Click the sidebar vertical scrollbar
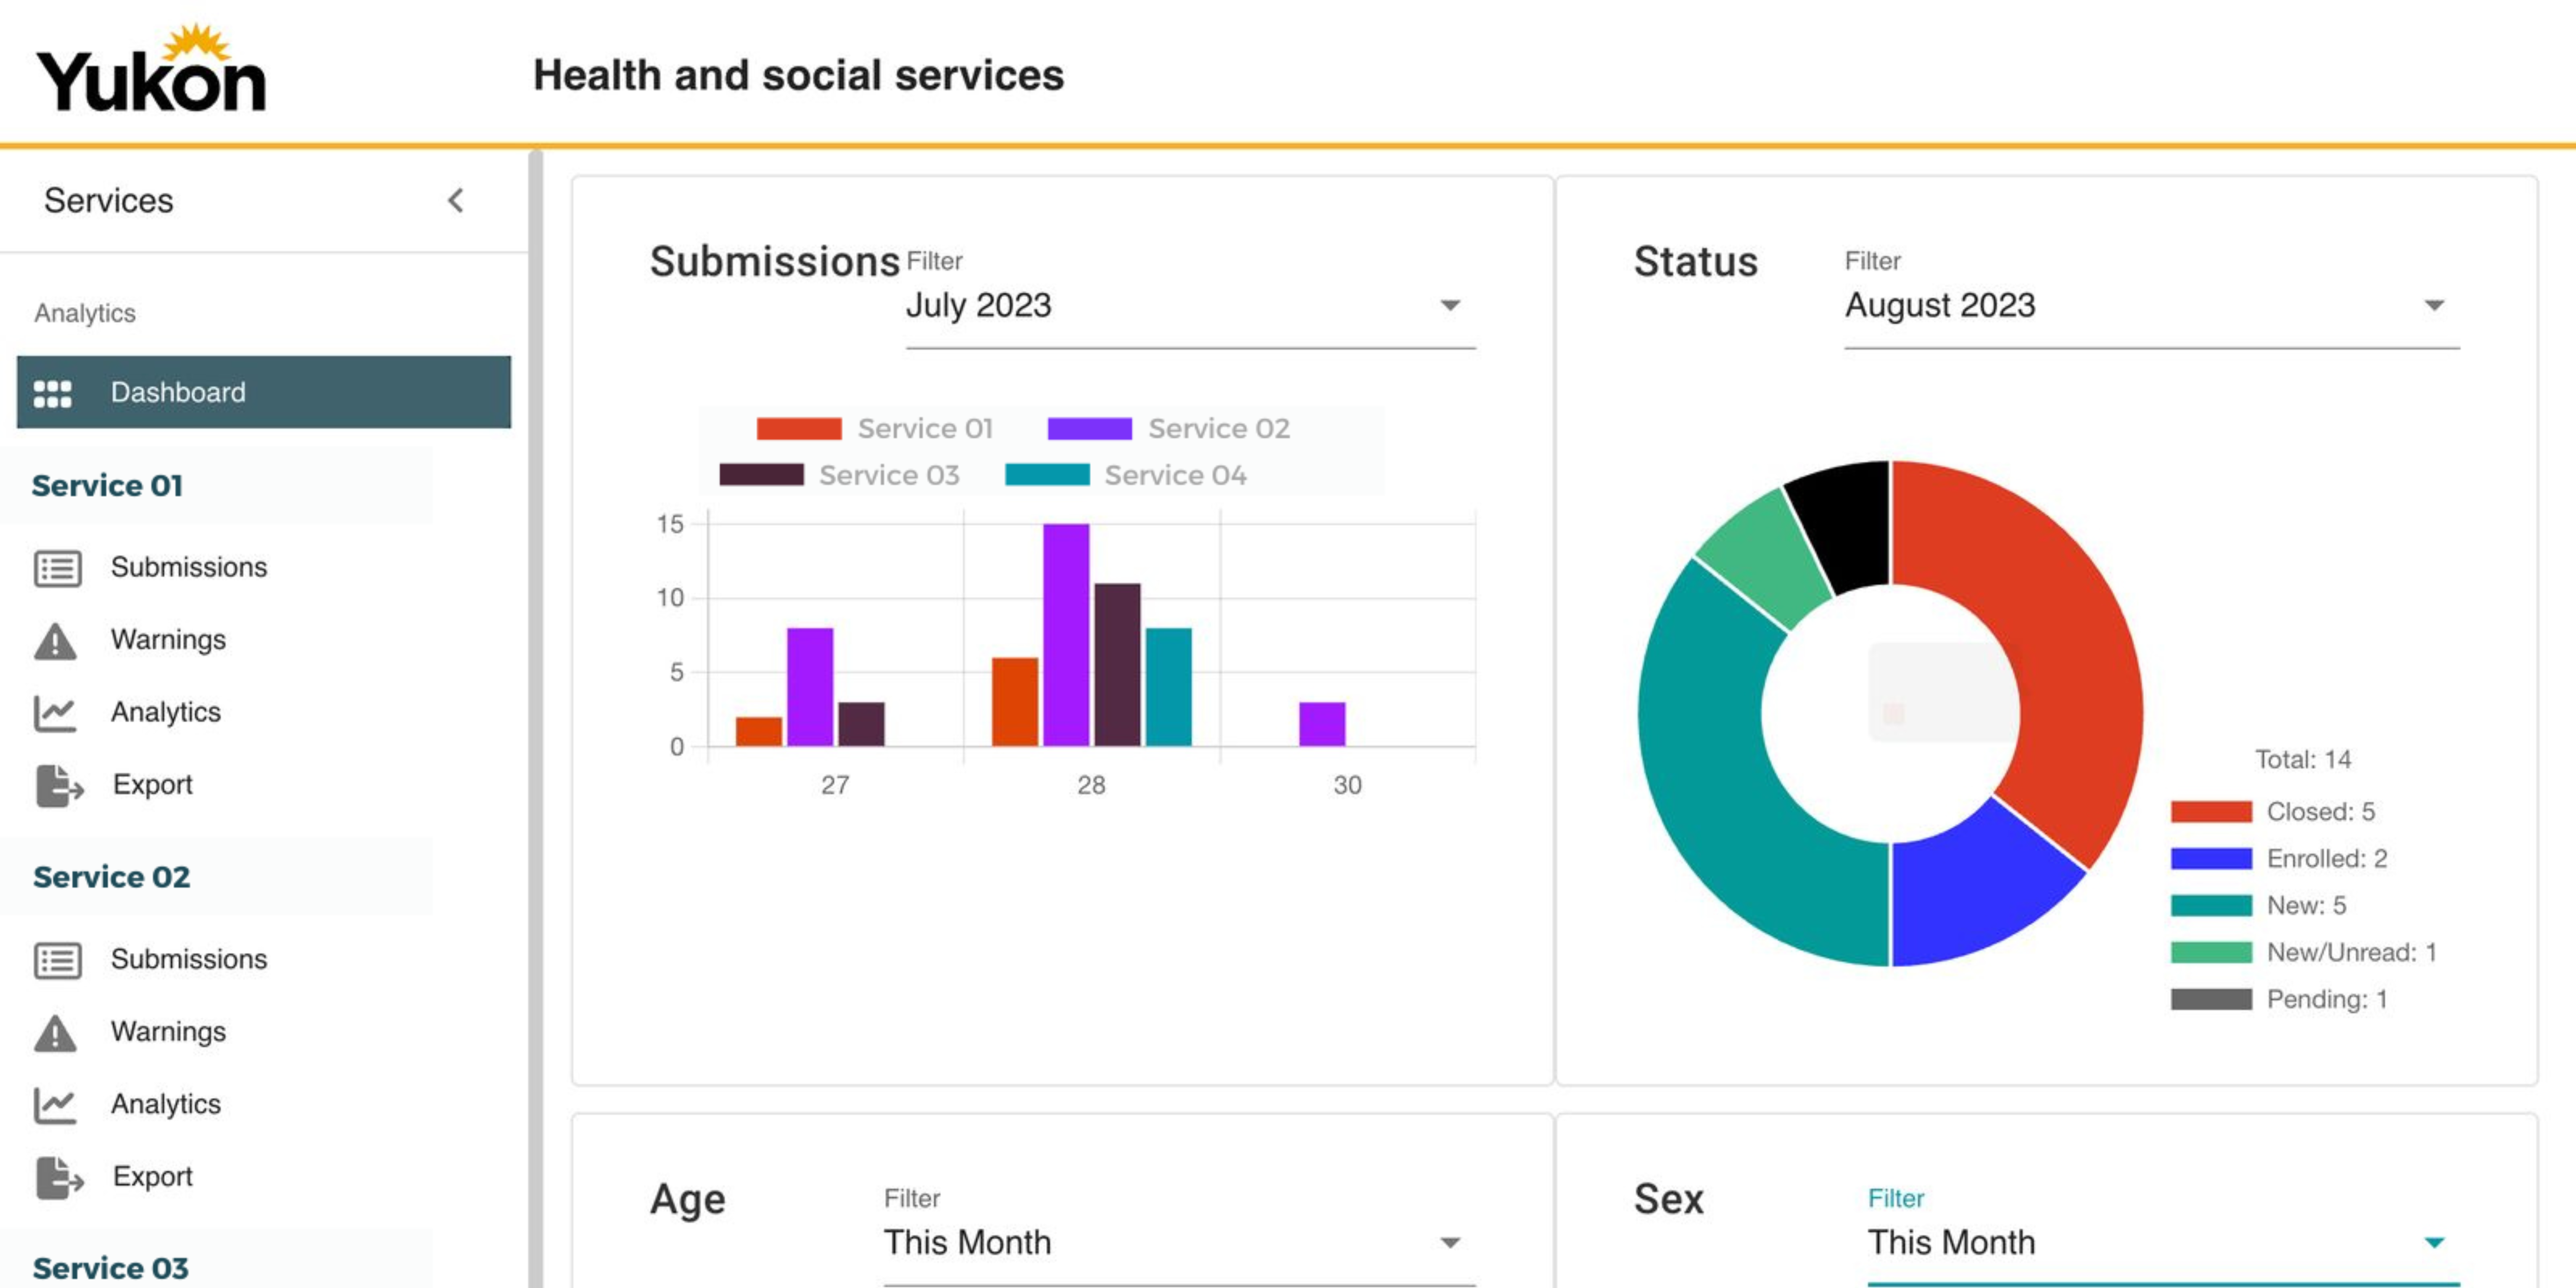This screenshot has width=2576, height=1288. [x=536, y=718]
